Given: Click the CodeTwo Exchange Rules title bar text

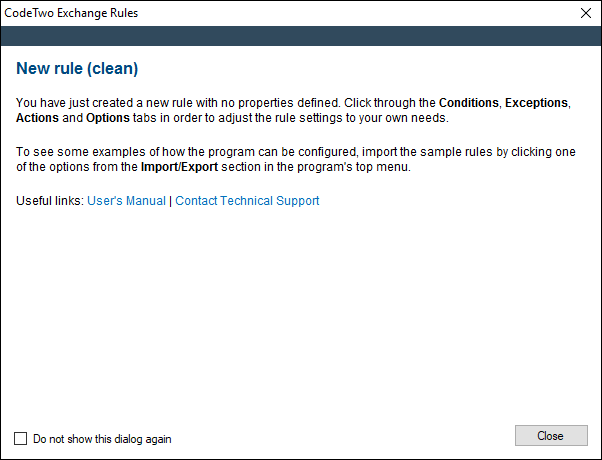Looking at the screenshot, I should 71,13.
